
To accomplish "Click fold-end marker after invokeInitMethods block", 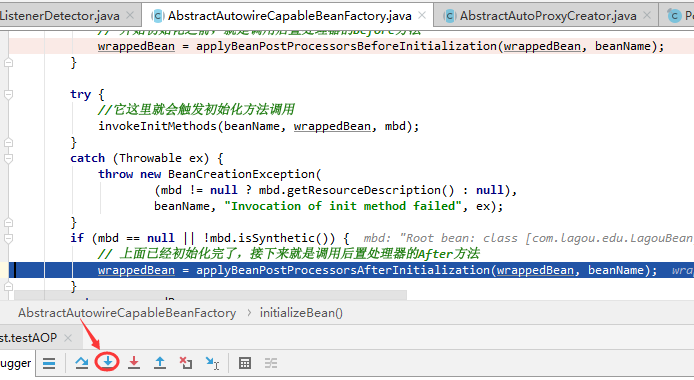I will click(x=8, y=142).
